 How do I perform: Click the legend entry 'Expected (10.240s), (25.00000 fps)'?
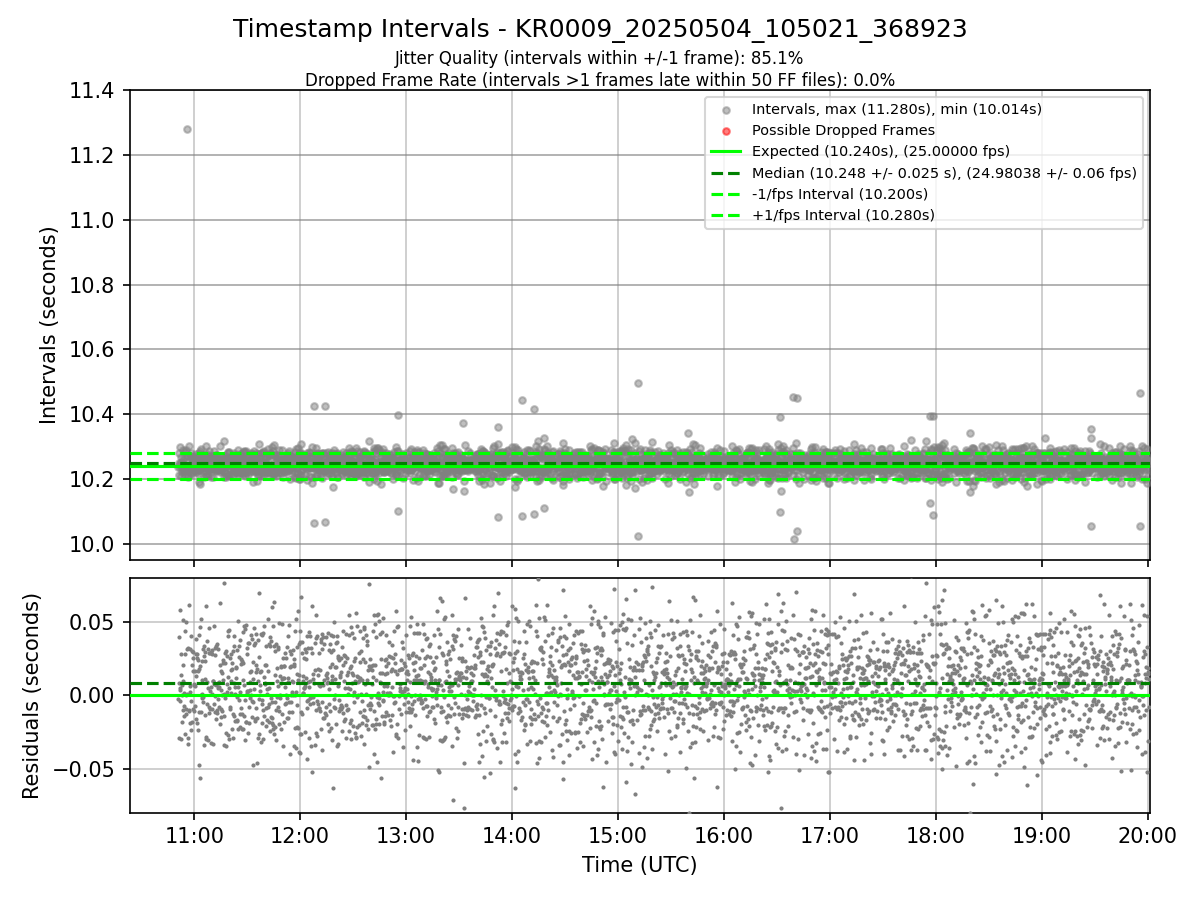pos(881,151)
